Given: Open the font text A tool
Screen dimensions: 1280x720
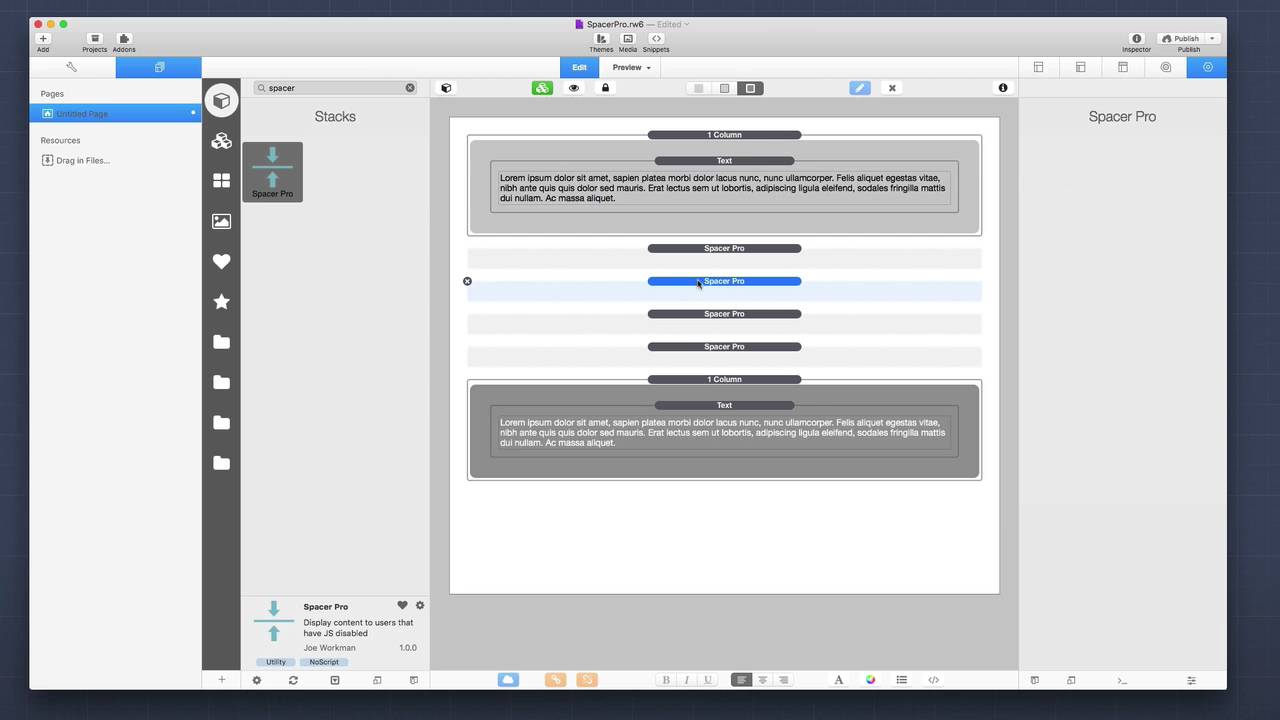Looking at the screenshot, I should 839,680.
